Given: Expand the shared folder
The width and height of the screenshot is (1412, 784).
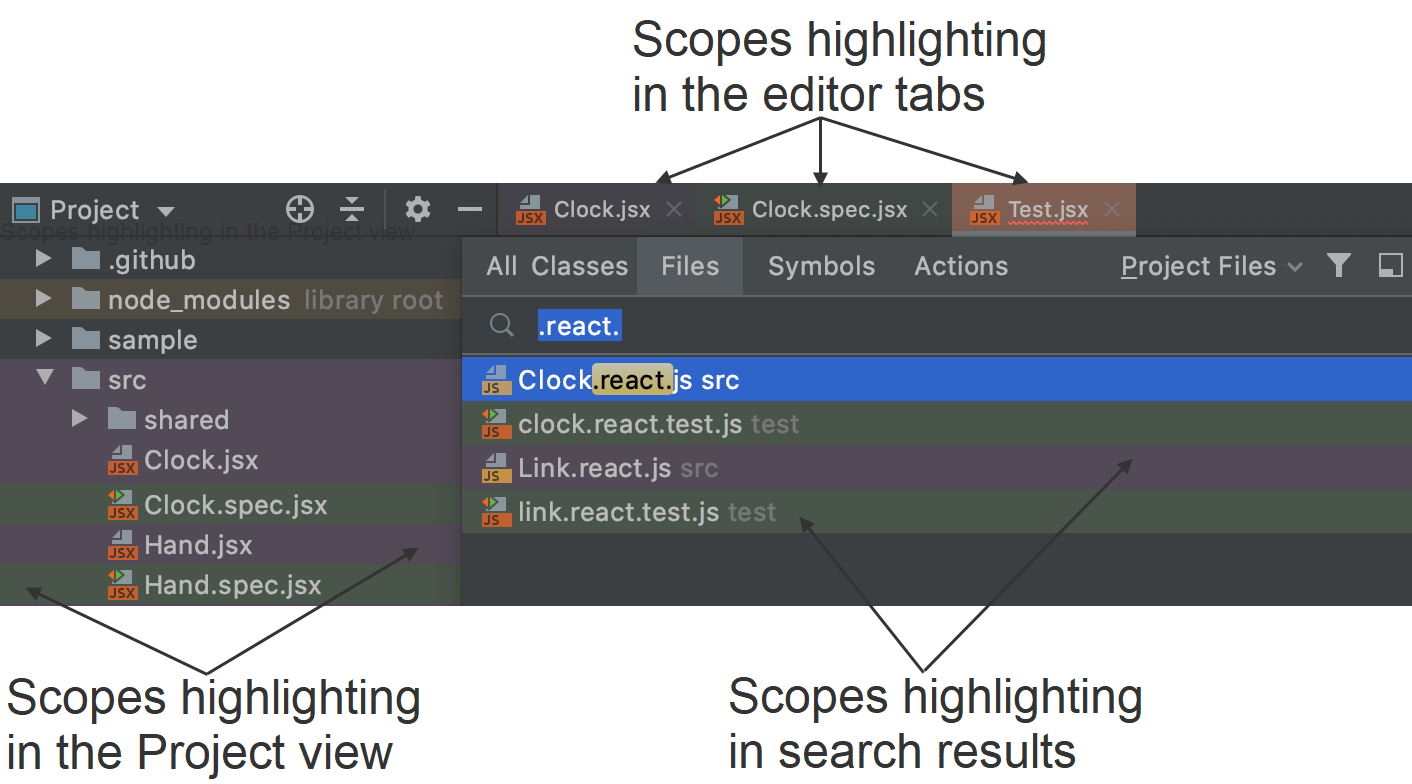Looking at the screenshot, I should 78,419.
